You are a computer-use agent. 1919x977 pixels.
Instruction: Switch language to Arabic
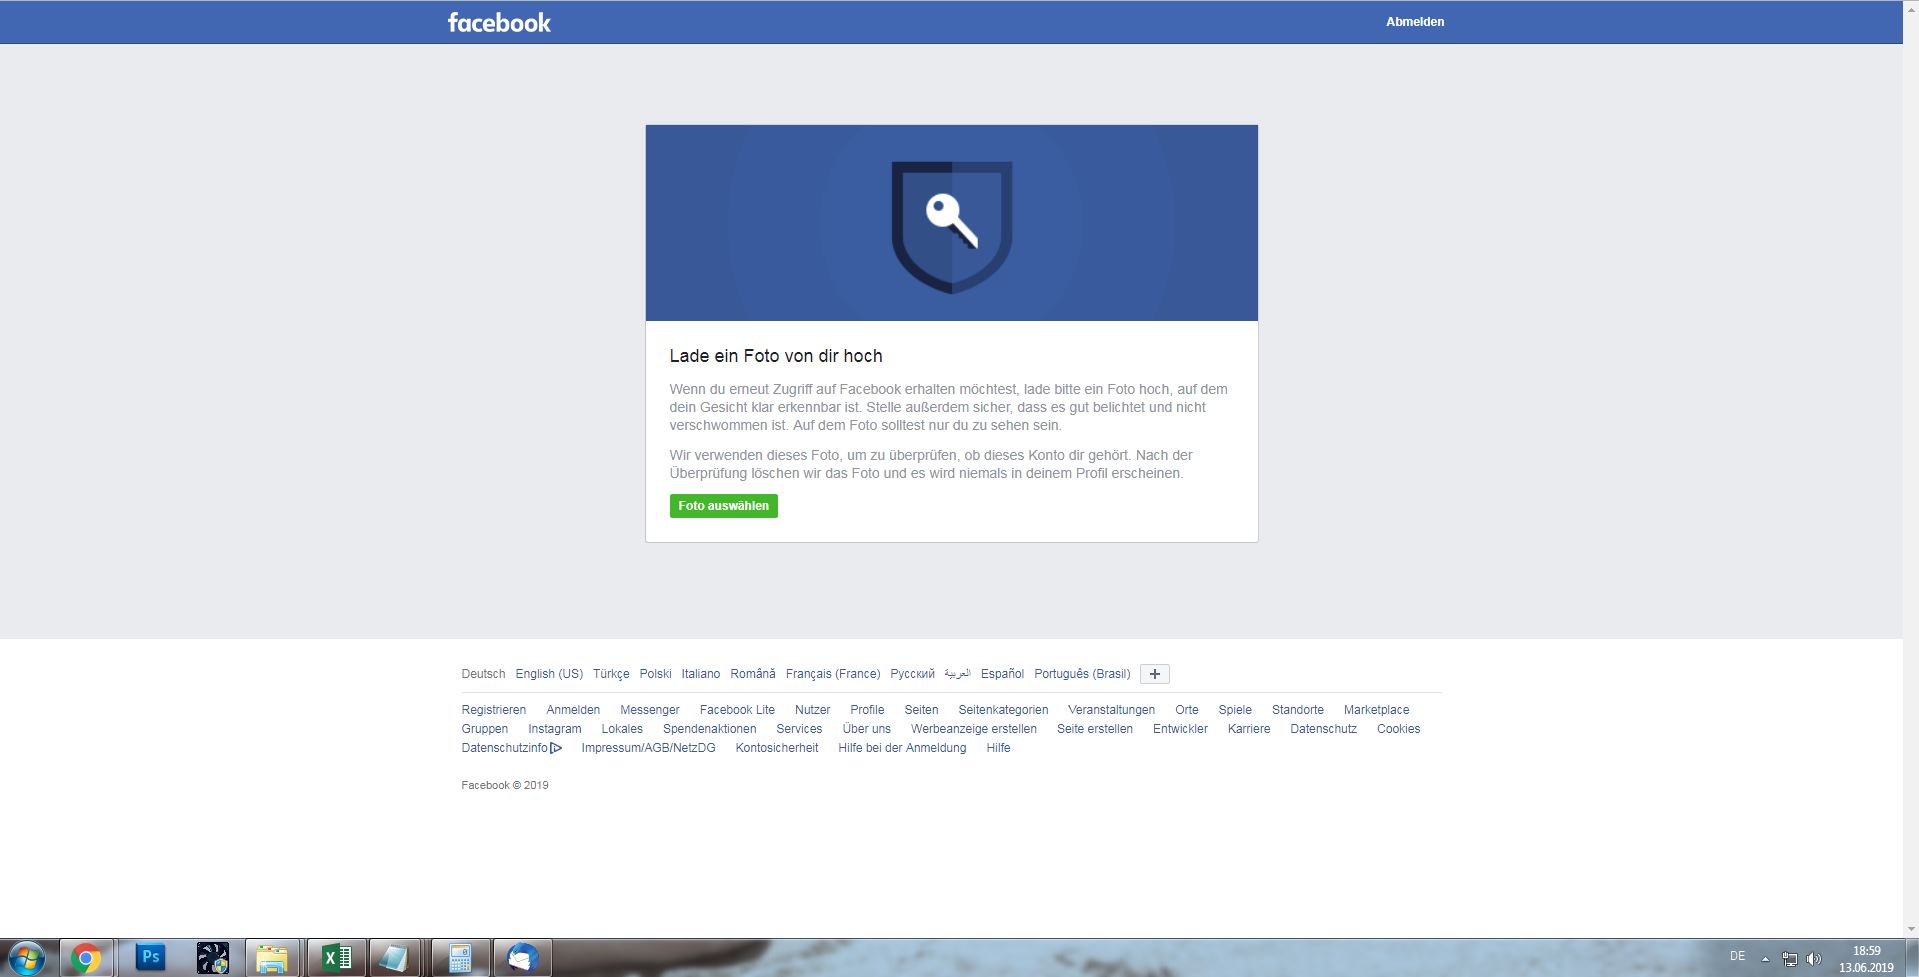pyautogui.click(x=957, y=674)
